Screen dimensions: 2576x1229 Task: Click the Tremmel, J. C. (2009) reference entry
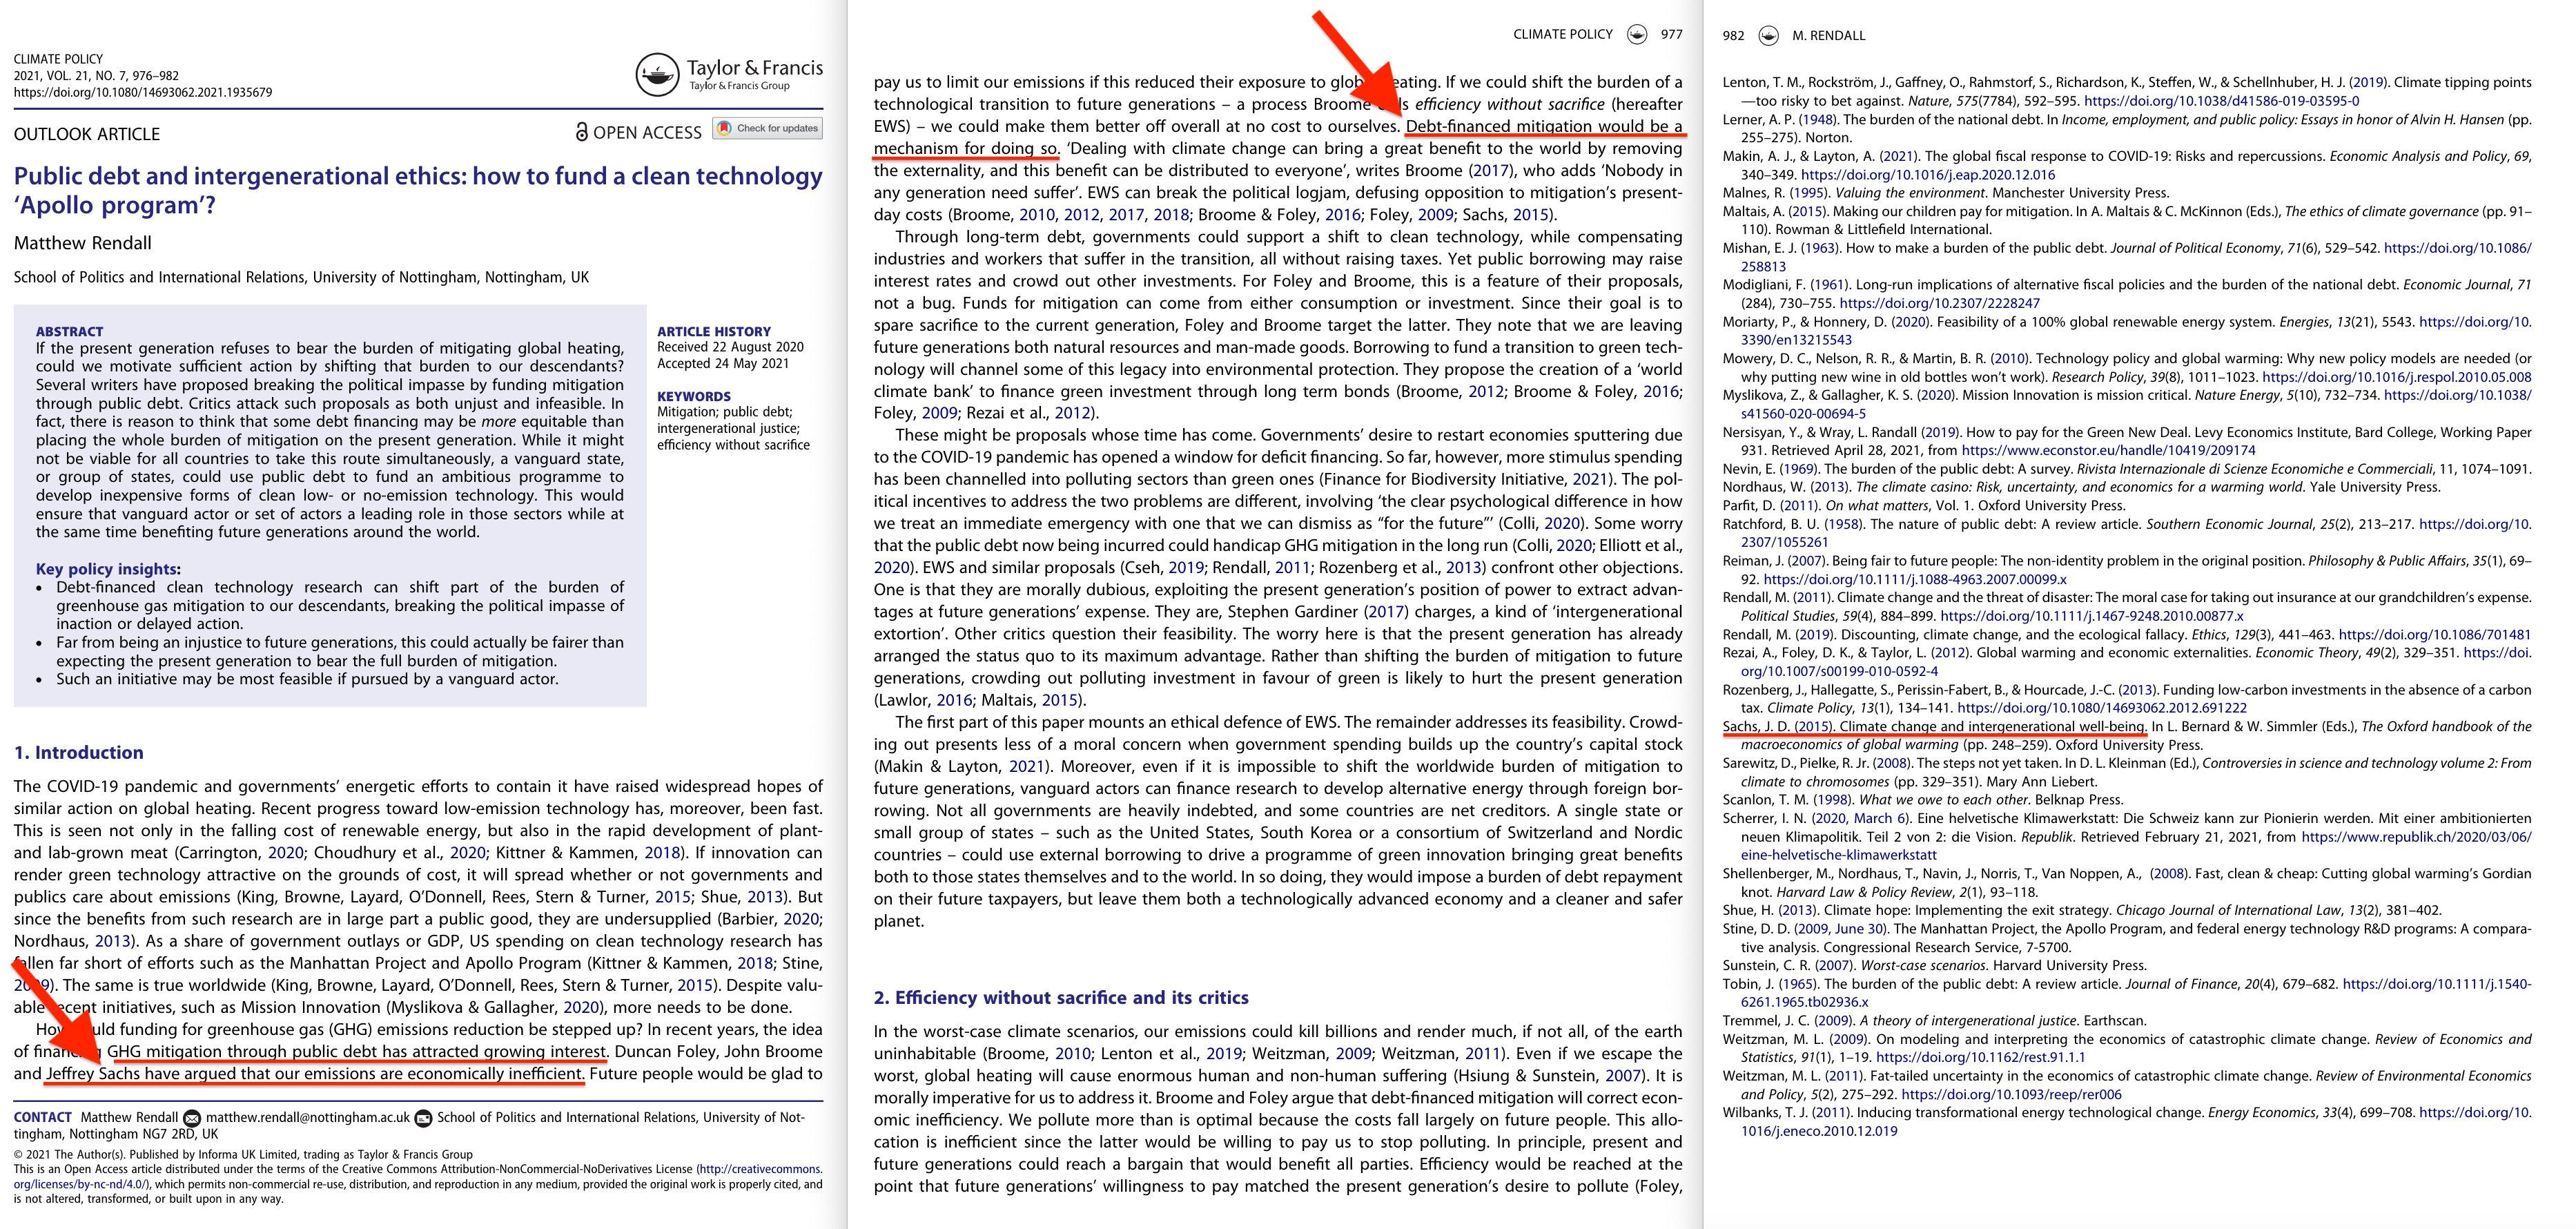(x=1934, y=1020)
